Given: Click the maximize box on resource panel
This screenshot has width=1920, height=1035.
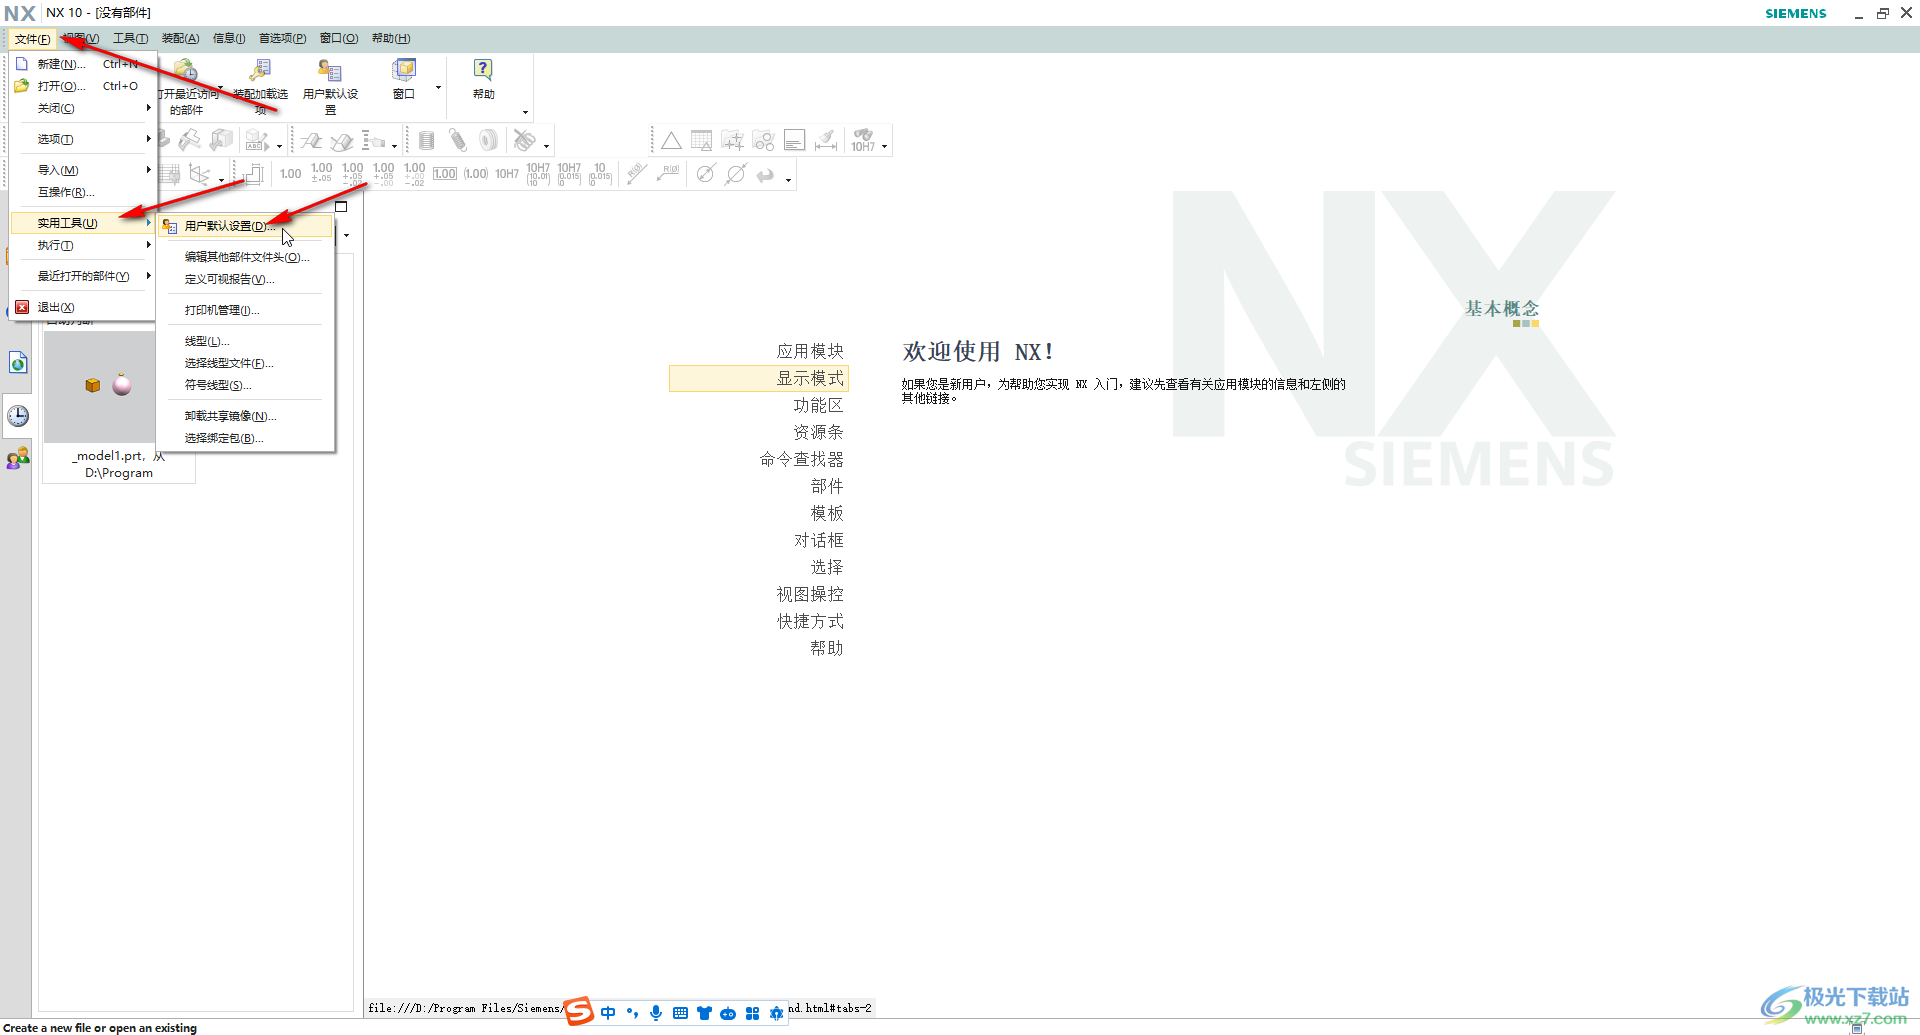Looking at the screenshot, I should click(341, 207).
